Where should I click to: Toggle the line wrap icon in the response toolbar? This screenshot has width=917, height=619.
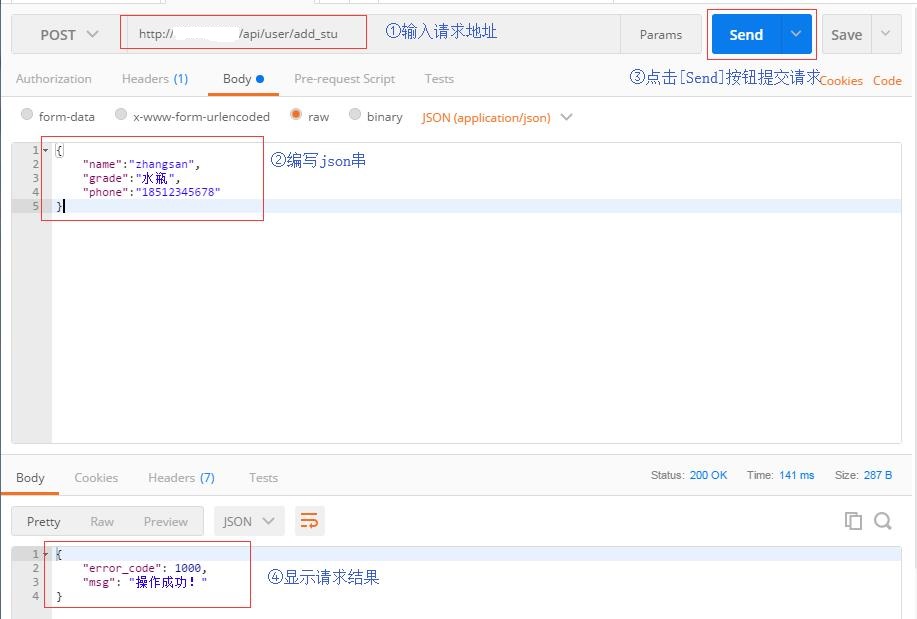(x=309, y=521)
